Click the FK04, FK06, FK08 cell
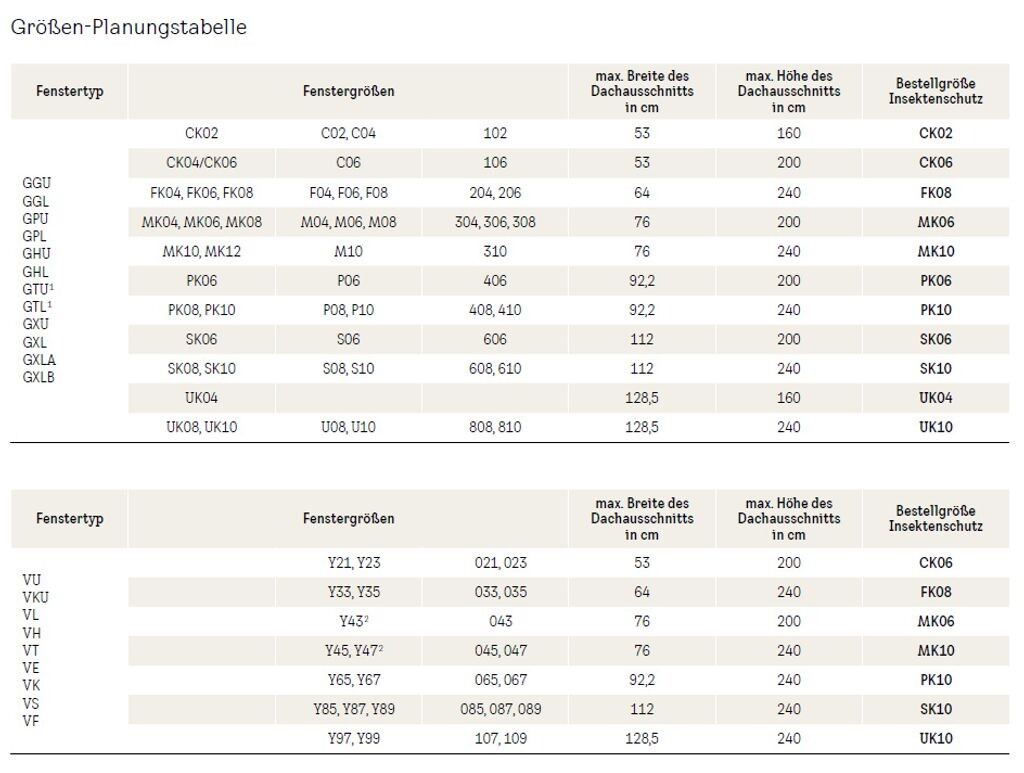1024x773 pixels. (x=201, y=193)
